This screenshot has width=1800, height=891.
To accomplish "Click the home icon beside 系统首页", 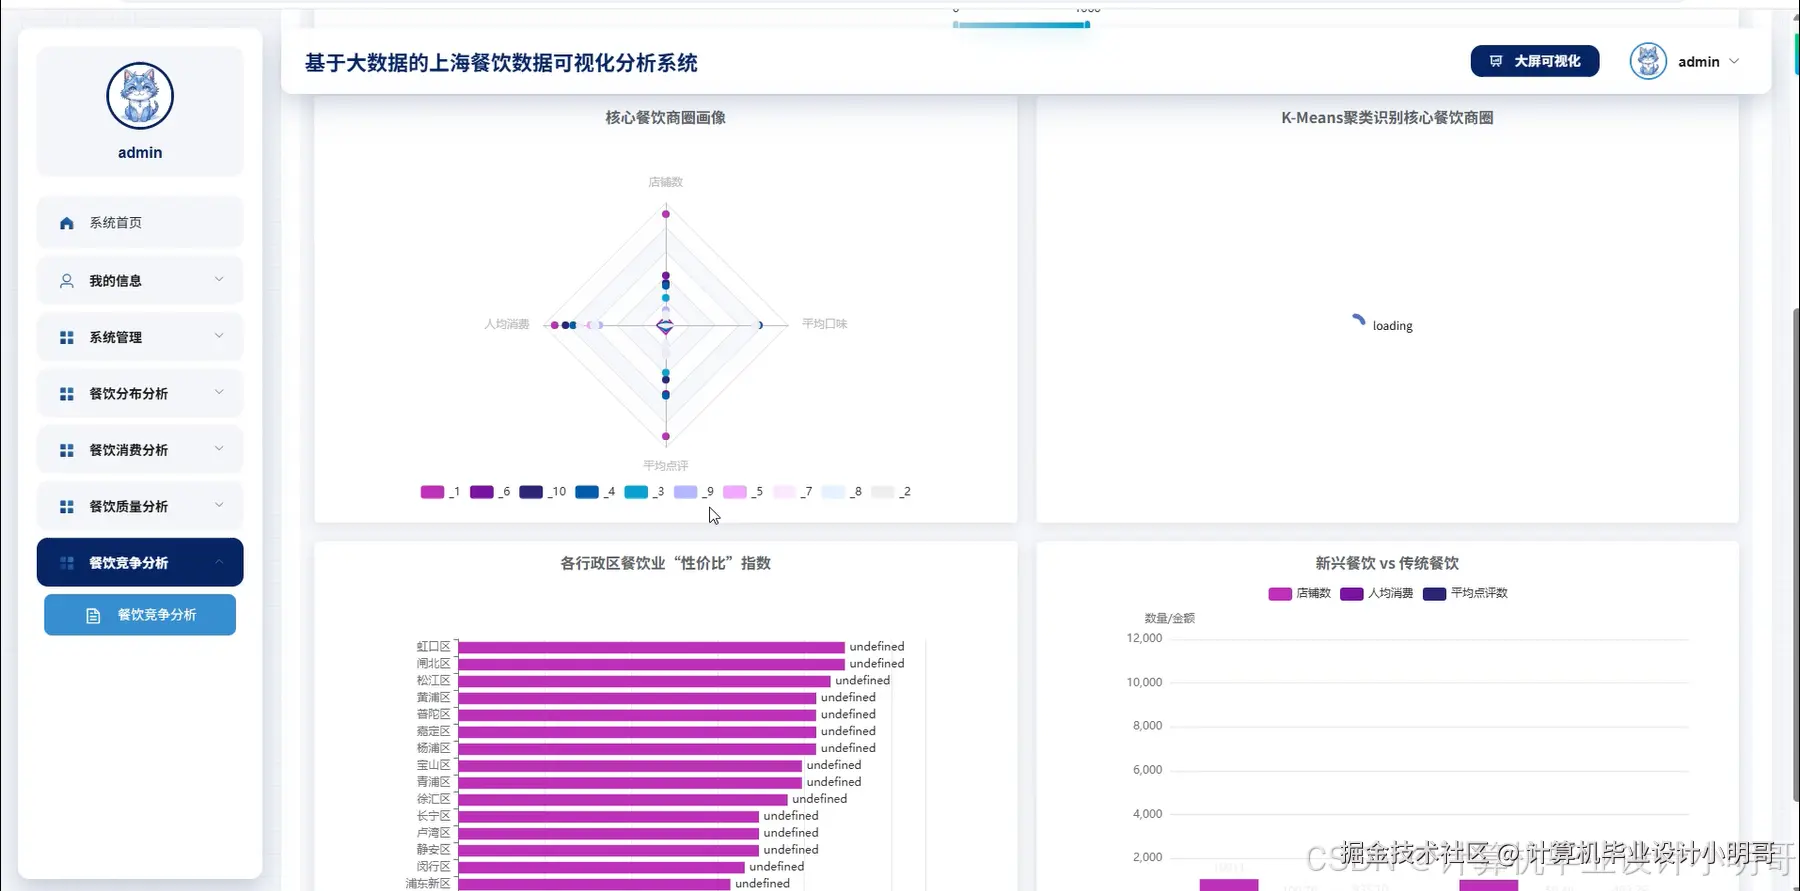I will [67, 223].
